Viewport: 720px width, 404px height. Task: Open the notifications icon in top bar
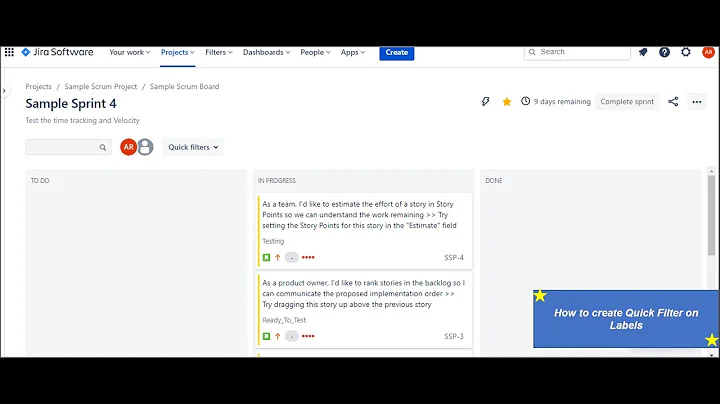coord(643,52)
